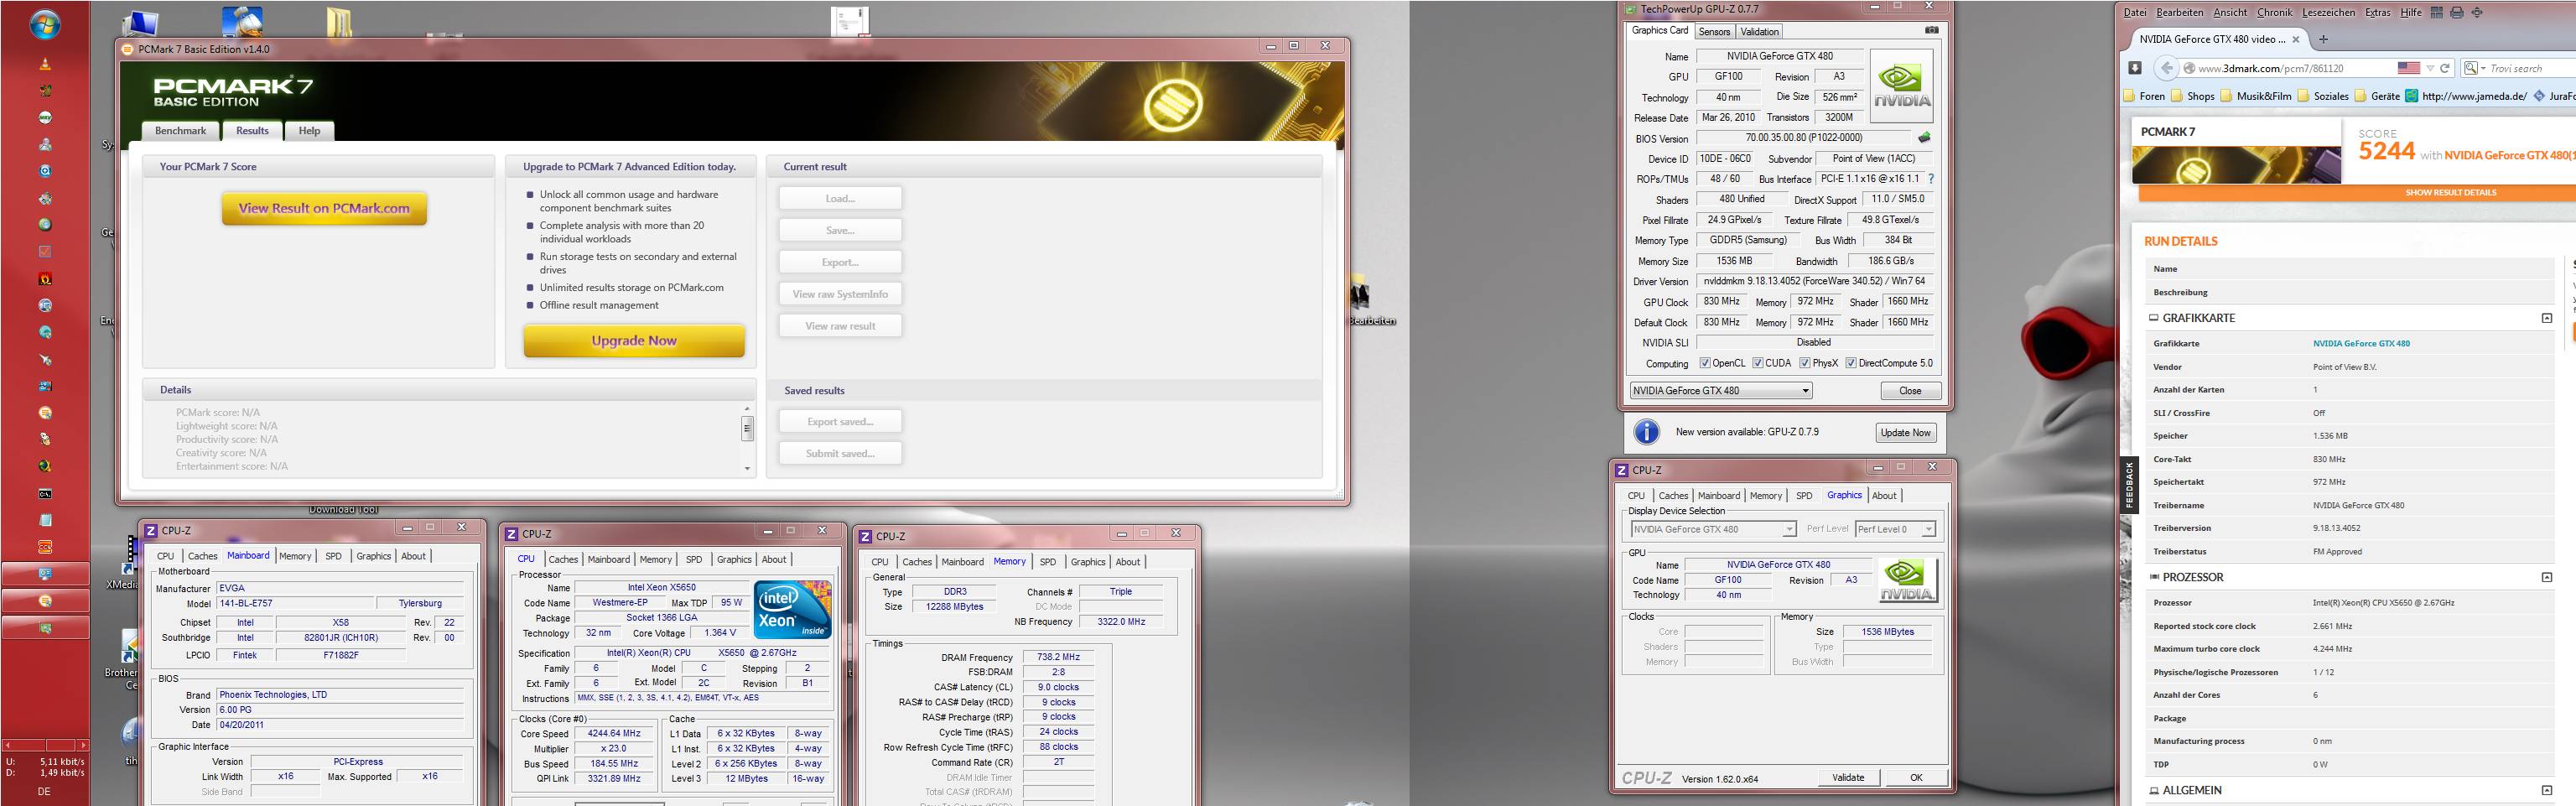2576x806 pixels.
Task: Click Validate in CPU-Z Graphics window
Action: point(1847,777)
